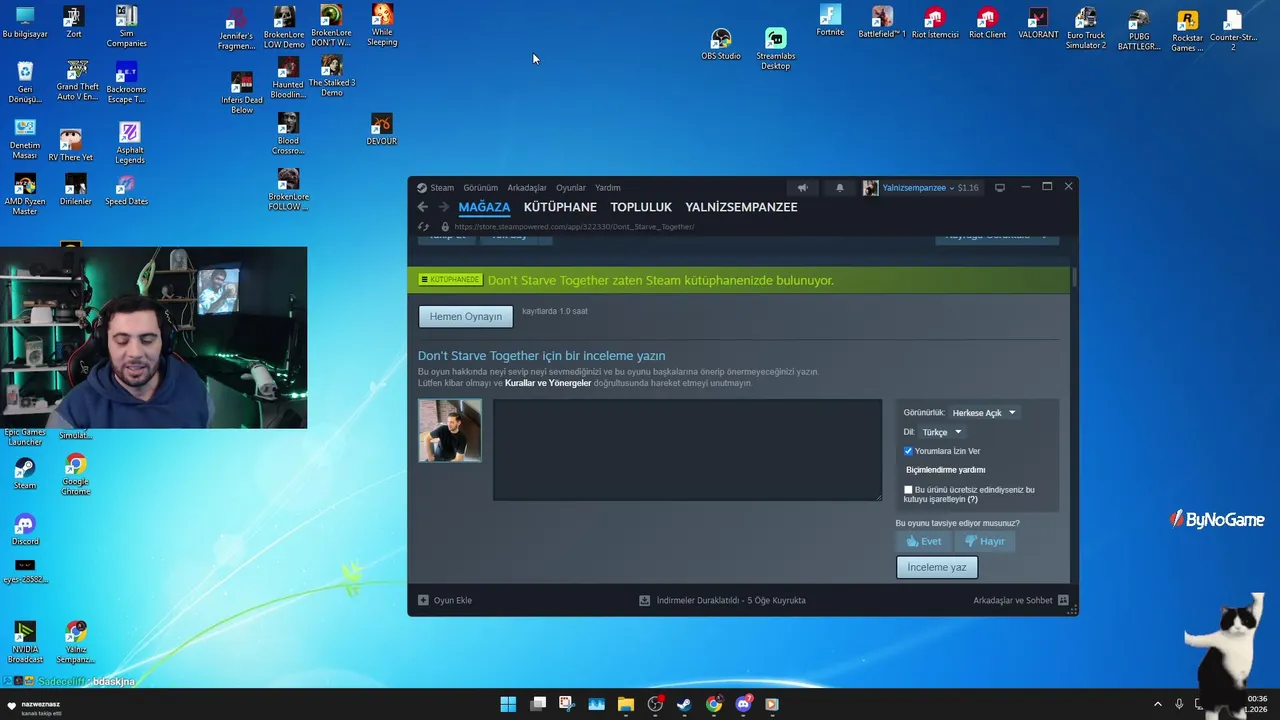Open Kurallar ve Yönergeler link

point(548,383)
